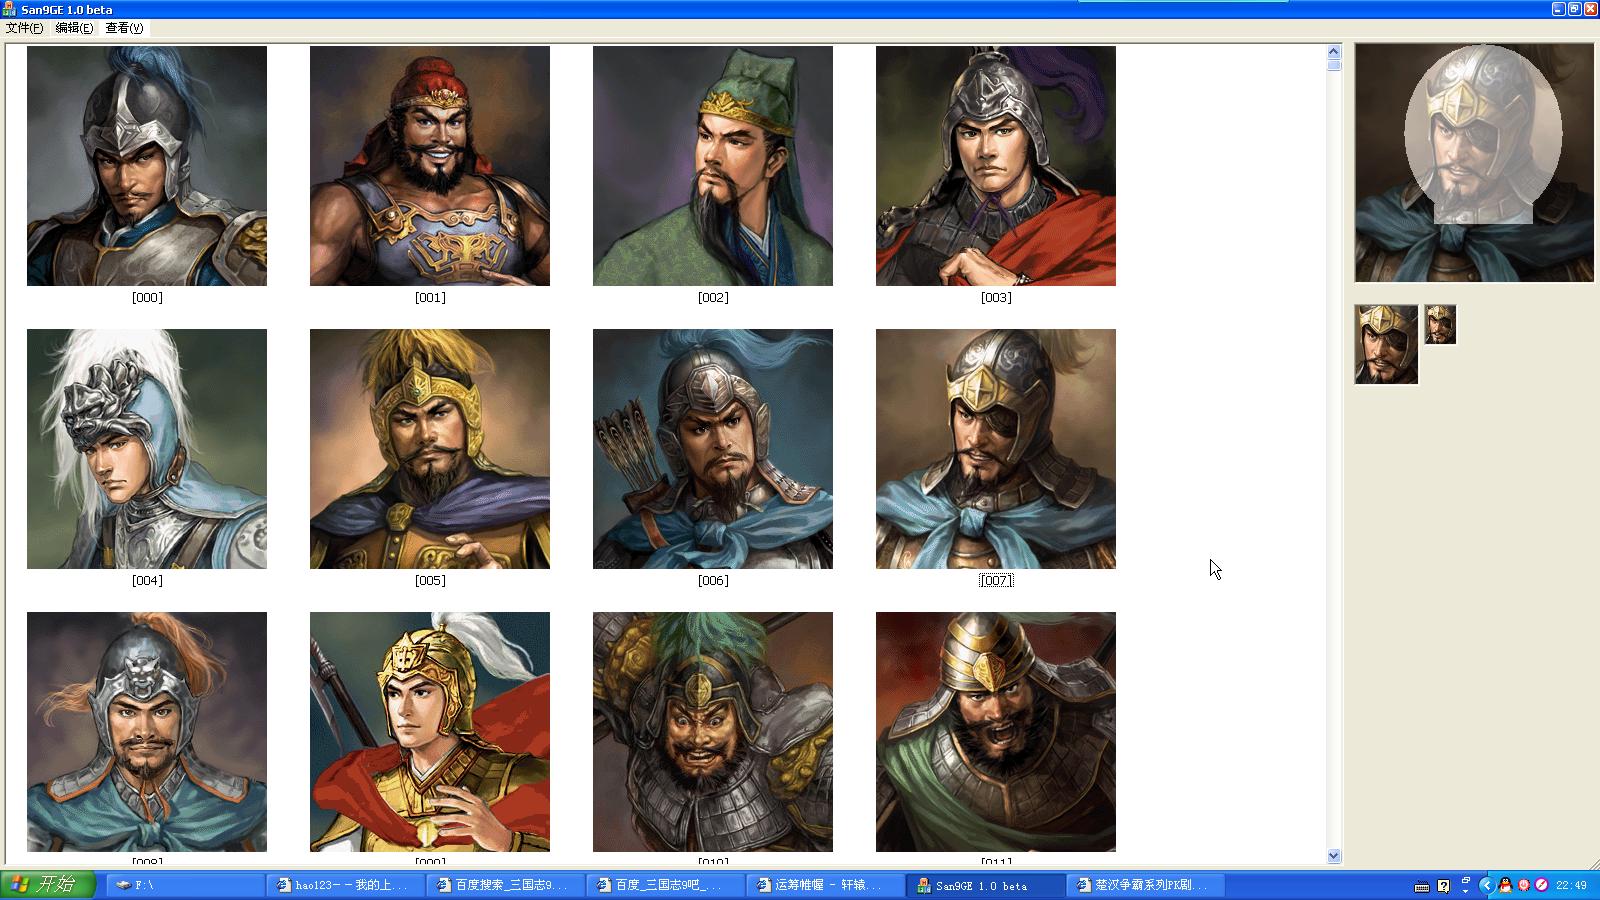
Task: Open the 查看(V) menu
Action: [x=124, y=28]
